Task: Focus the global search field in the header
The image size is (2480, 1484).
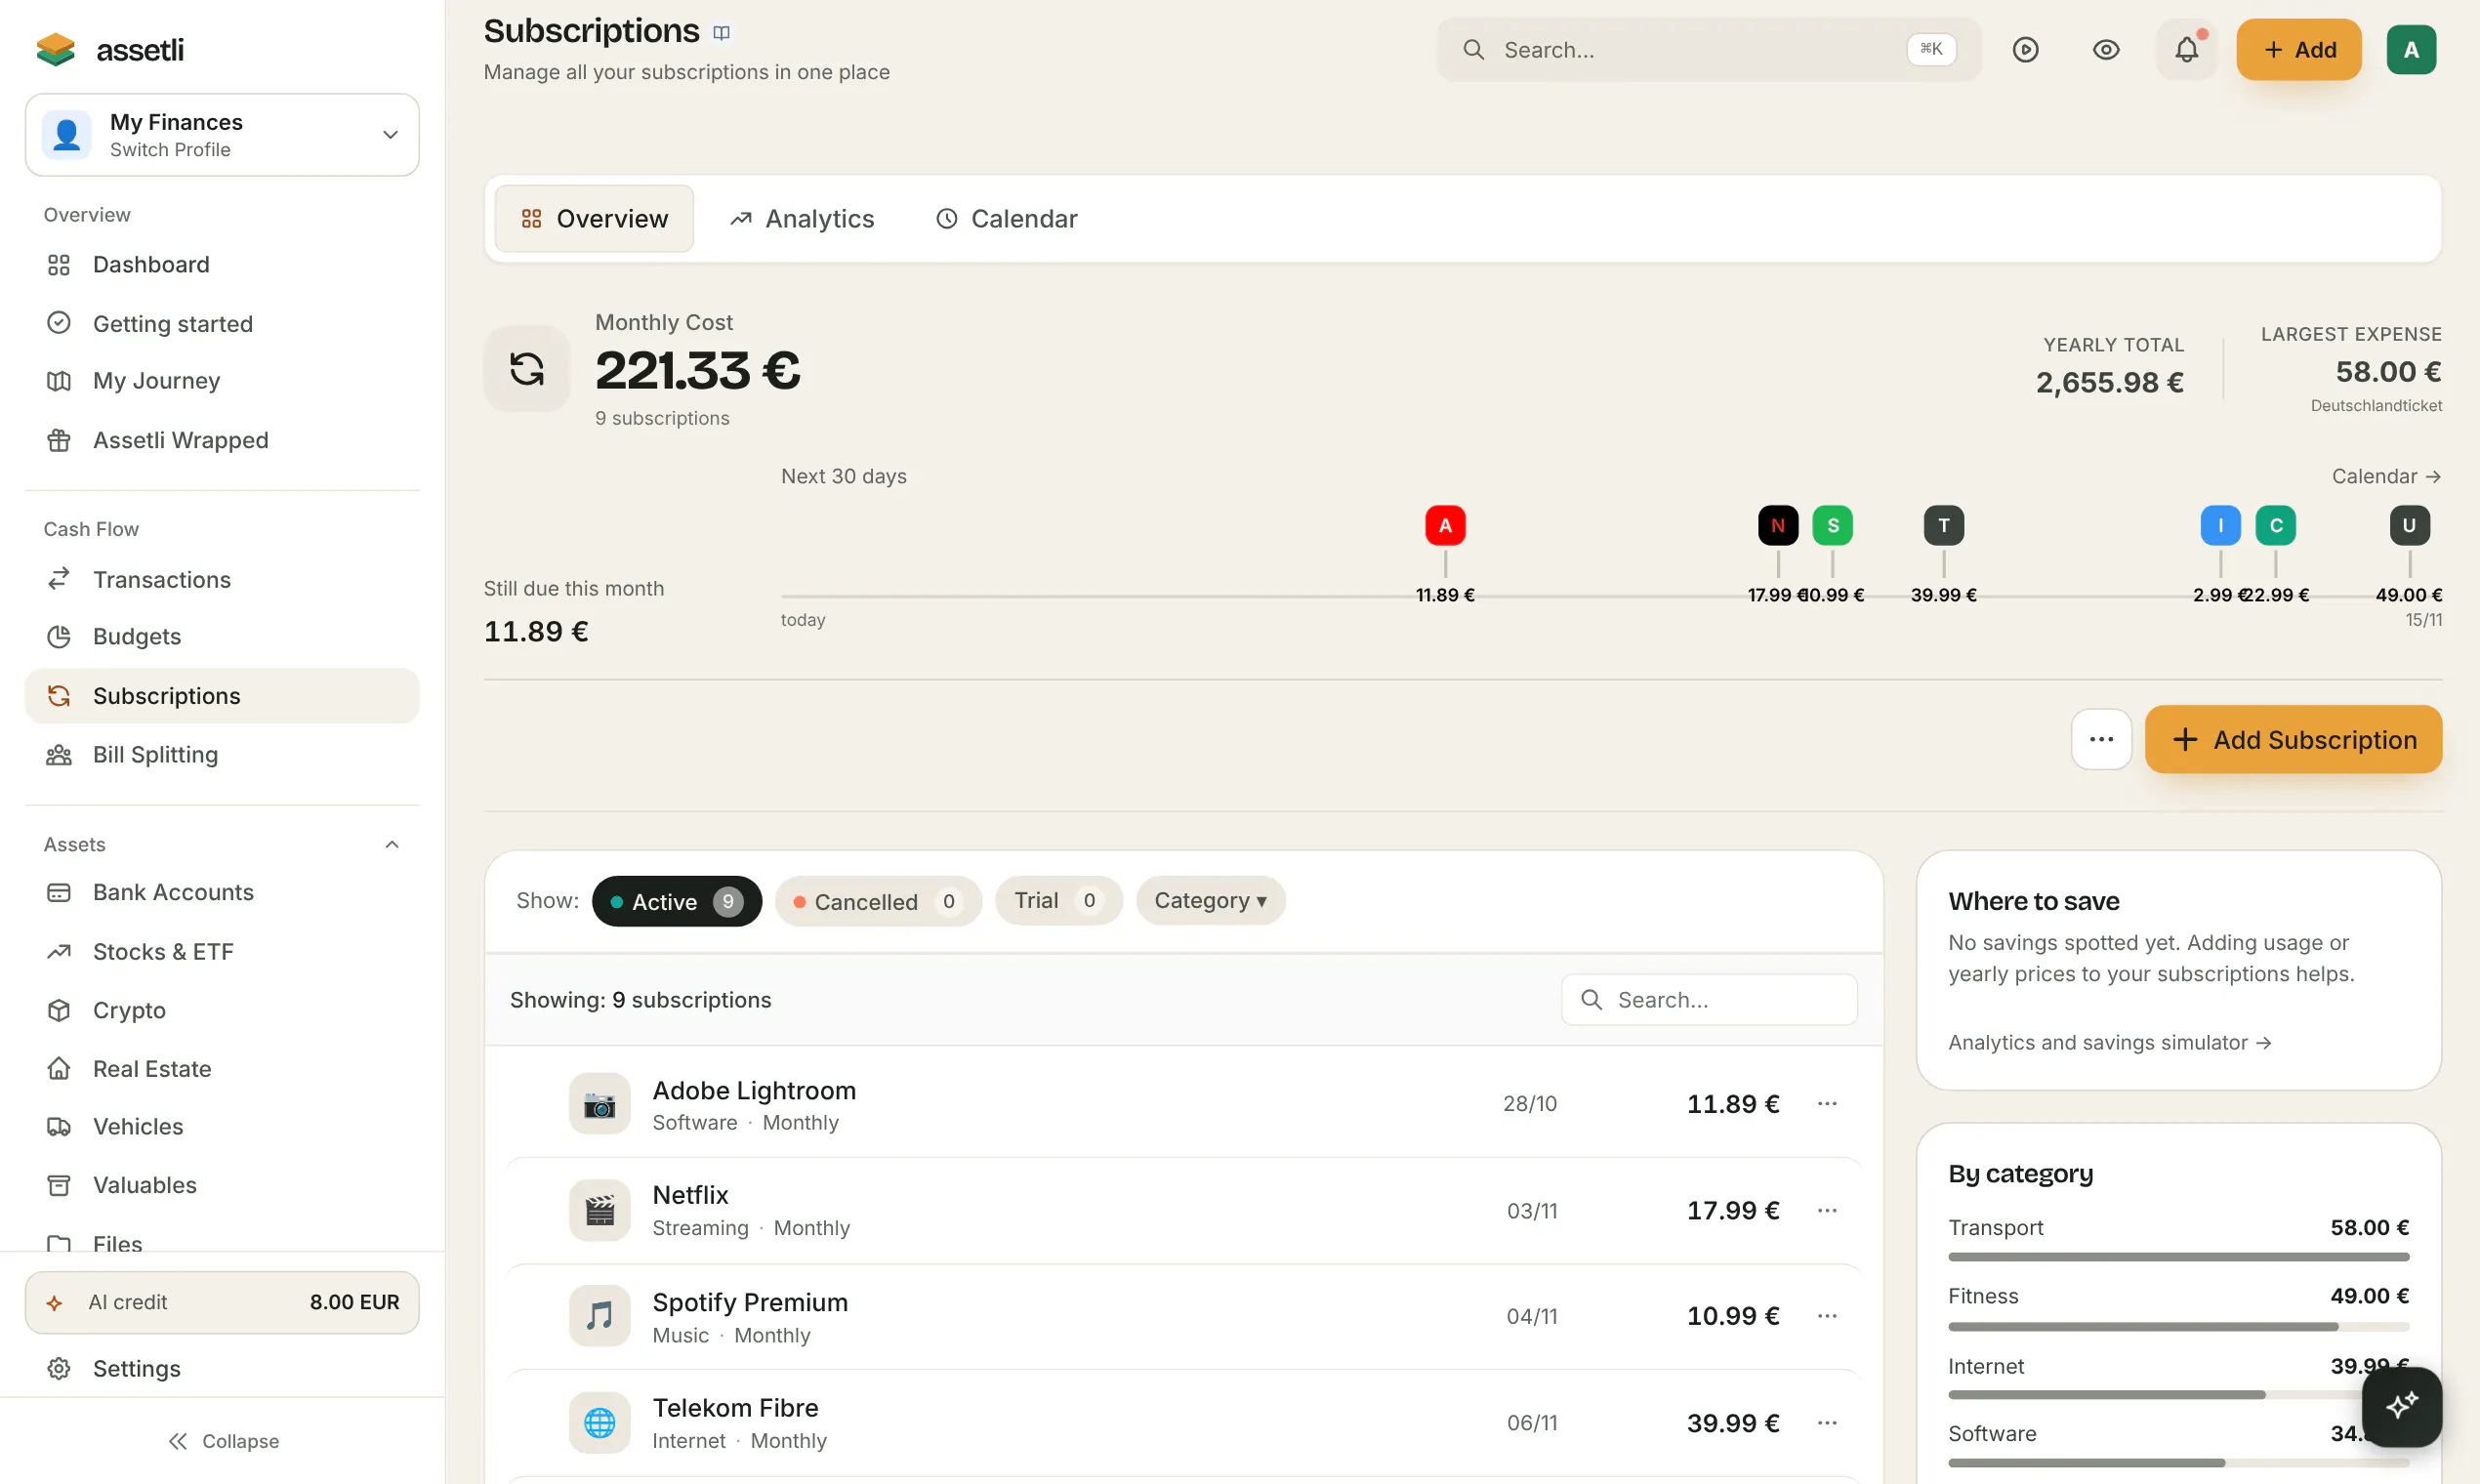Action: 1708,49
